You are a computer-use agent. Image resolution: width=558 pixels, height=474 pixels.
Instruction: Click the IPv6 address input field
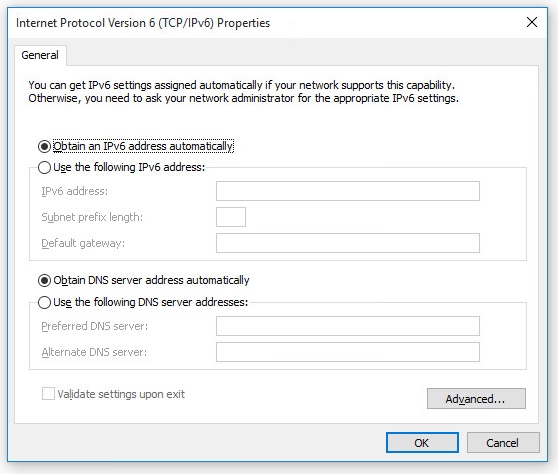point(348,191)
